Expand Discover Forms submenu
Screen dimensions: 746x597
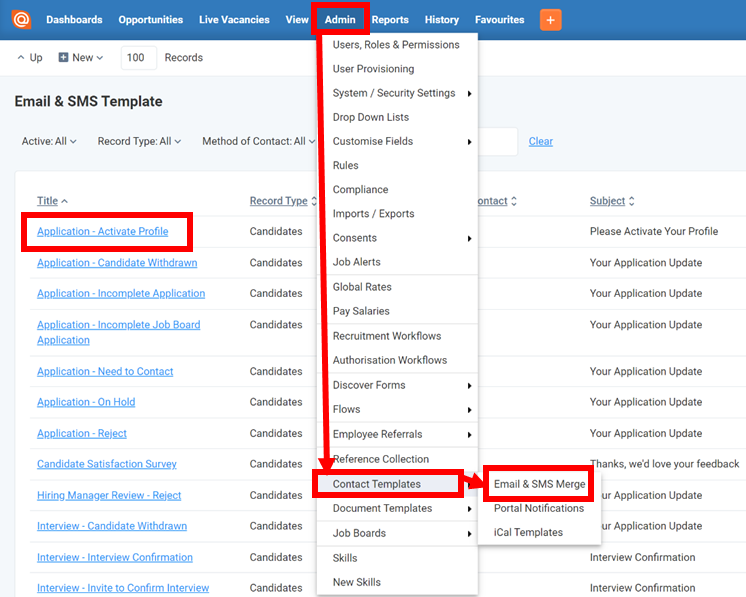(469, 386)
